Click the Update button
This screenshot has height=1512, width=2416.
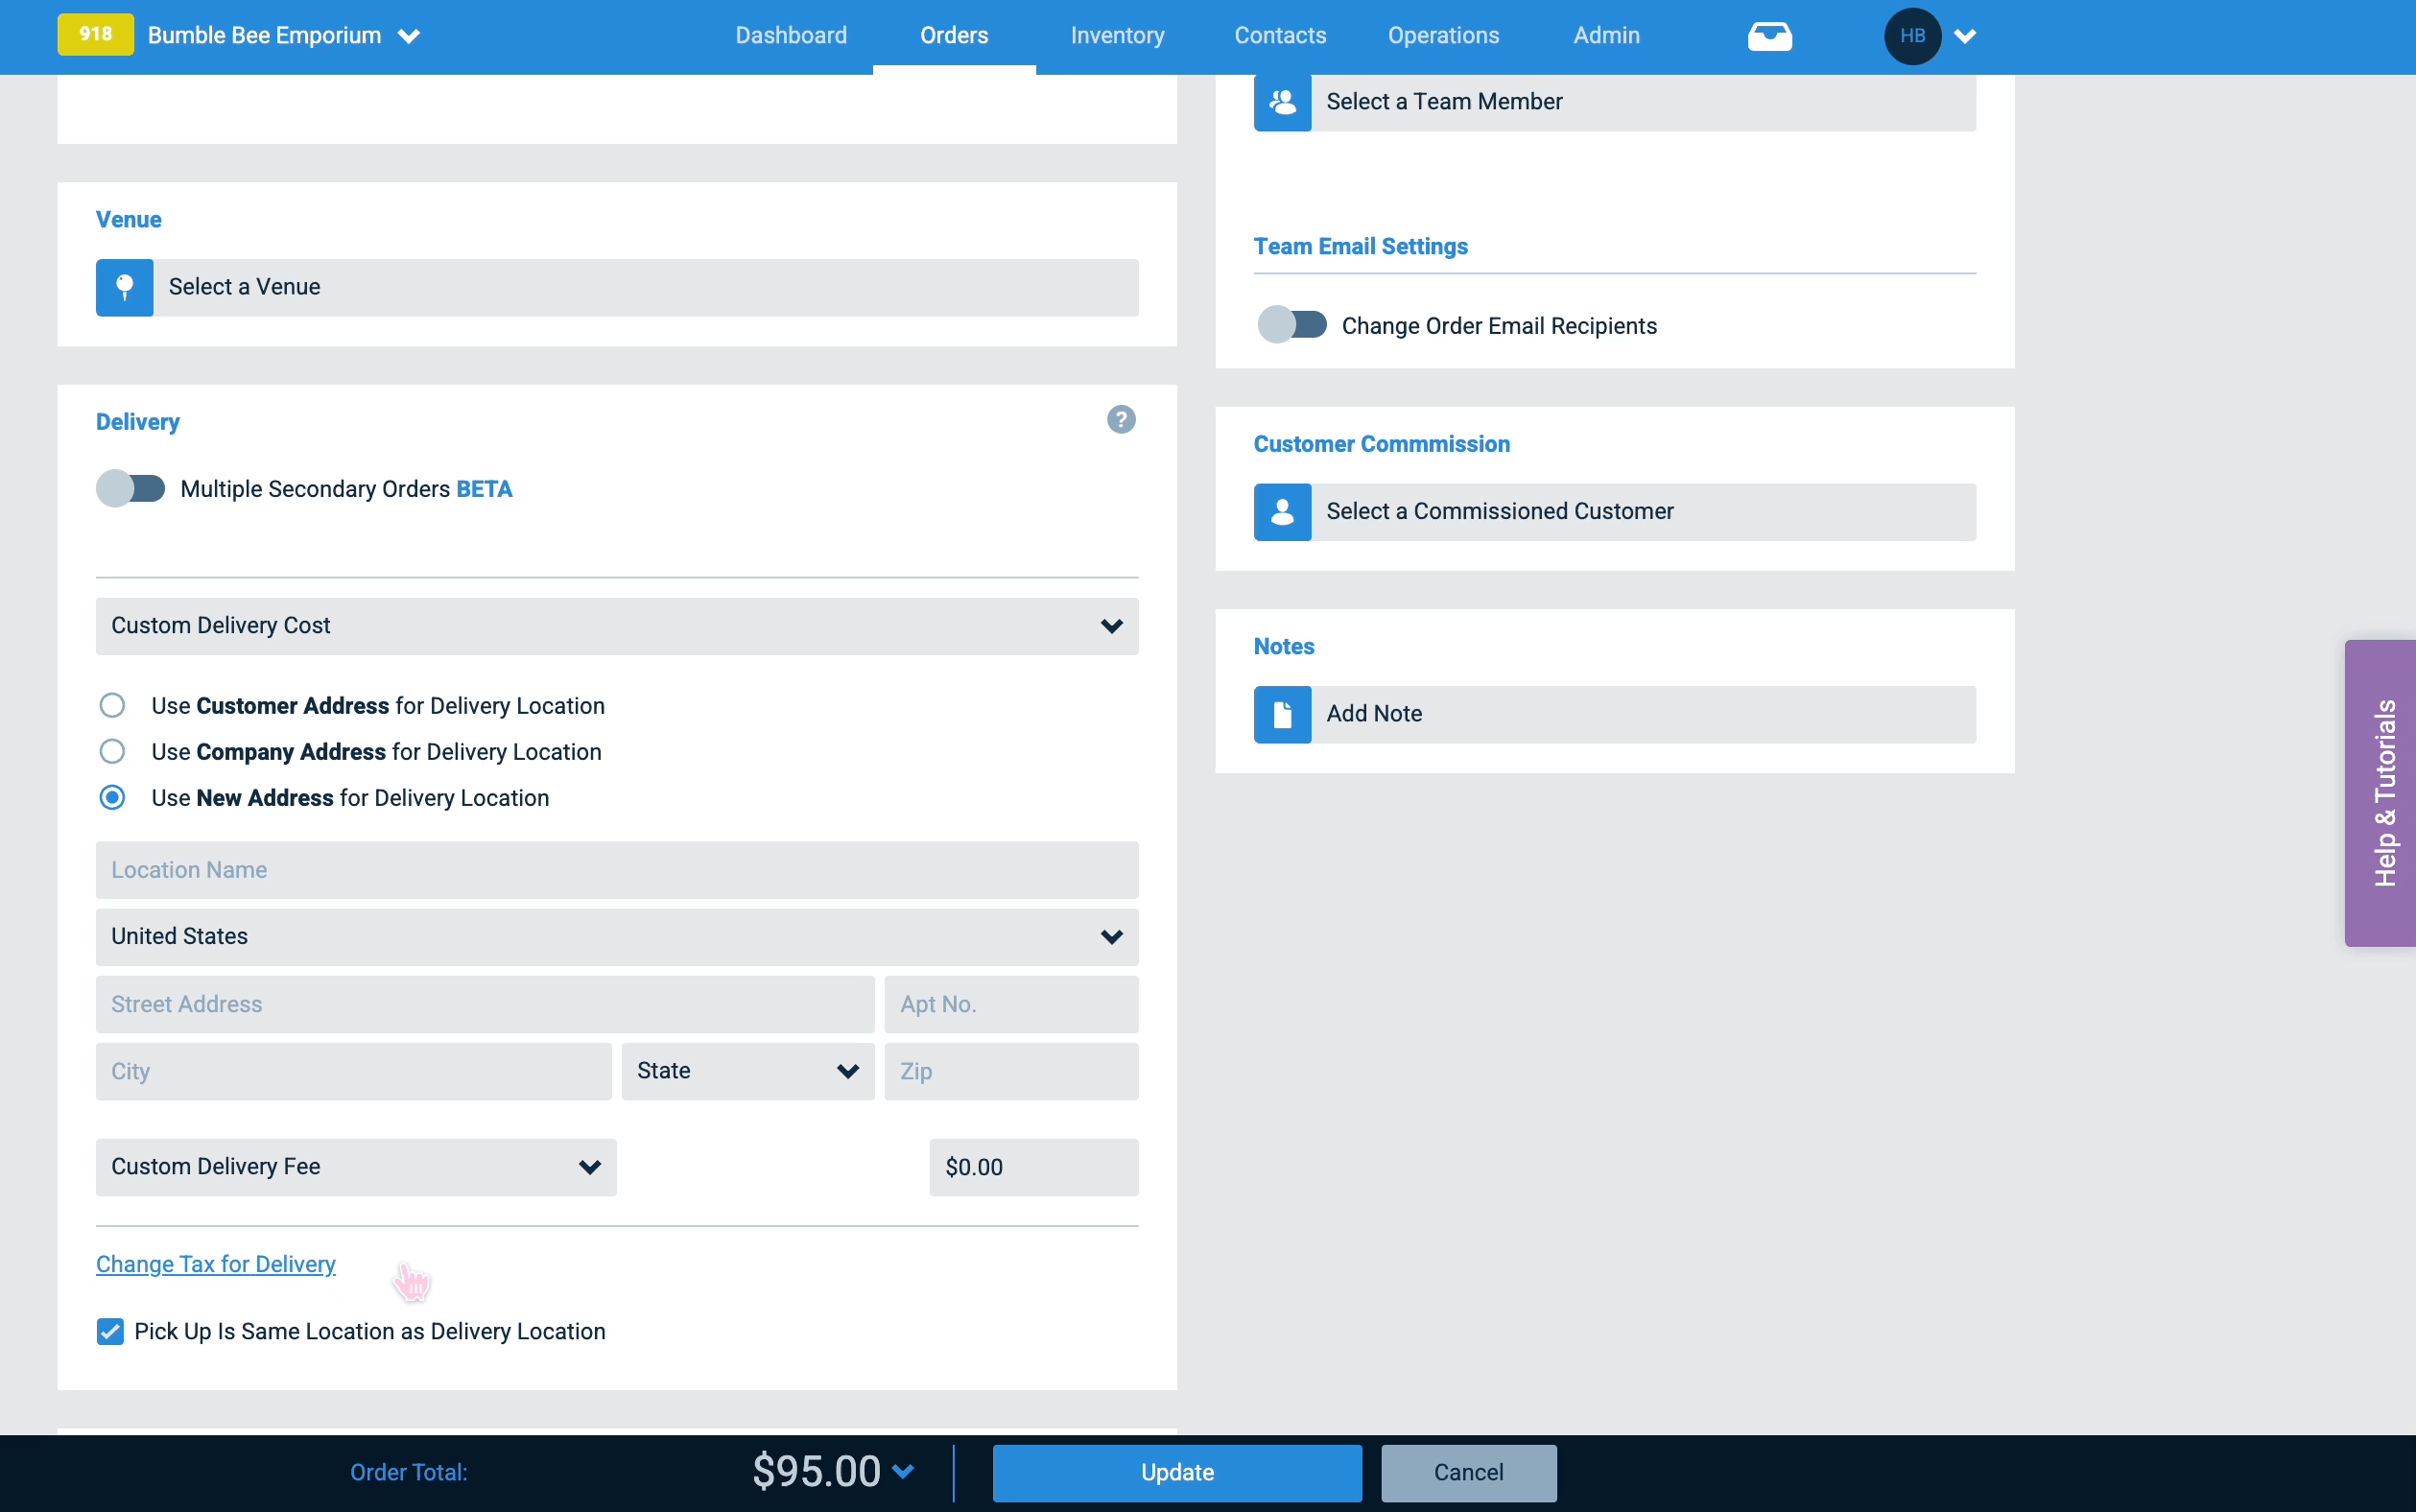[1177, 1473]
